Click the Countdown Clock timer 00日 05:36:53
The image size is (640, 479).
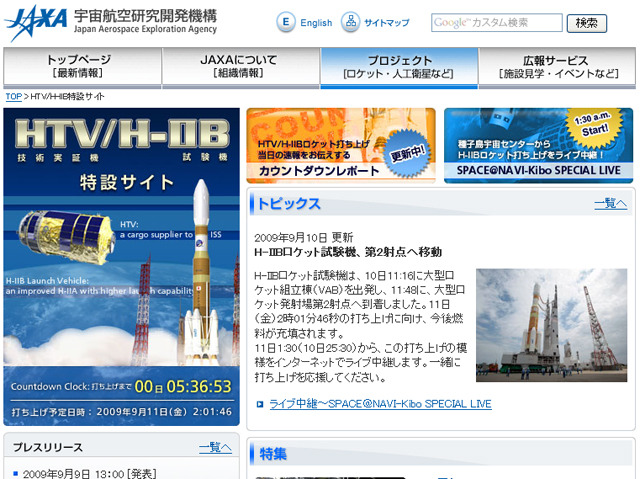(183, 386)
